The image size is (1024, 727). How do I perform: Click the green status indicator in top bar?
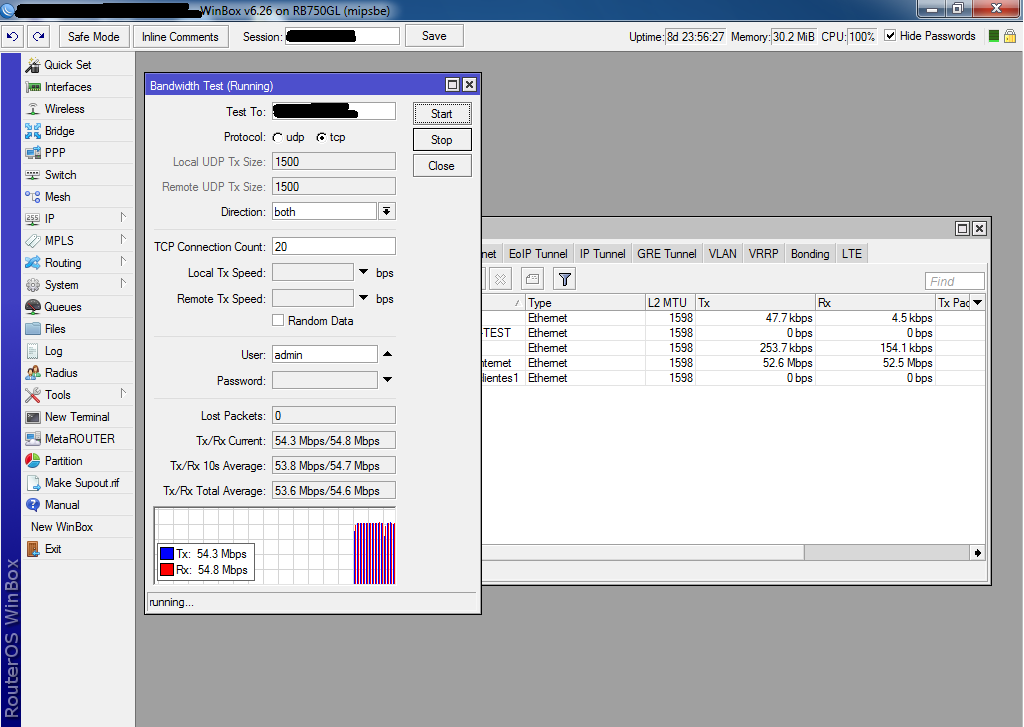[x=993, y=37]
